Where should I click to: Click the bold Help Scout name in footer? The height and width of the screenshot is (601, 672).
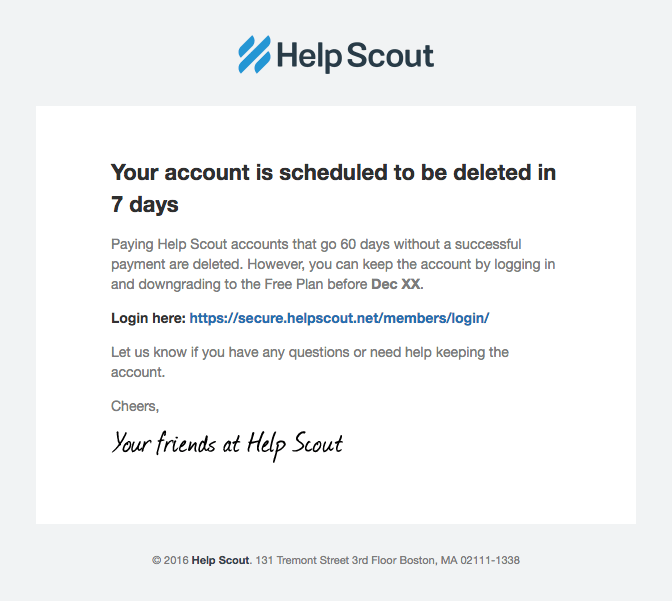[220, 560]
